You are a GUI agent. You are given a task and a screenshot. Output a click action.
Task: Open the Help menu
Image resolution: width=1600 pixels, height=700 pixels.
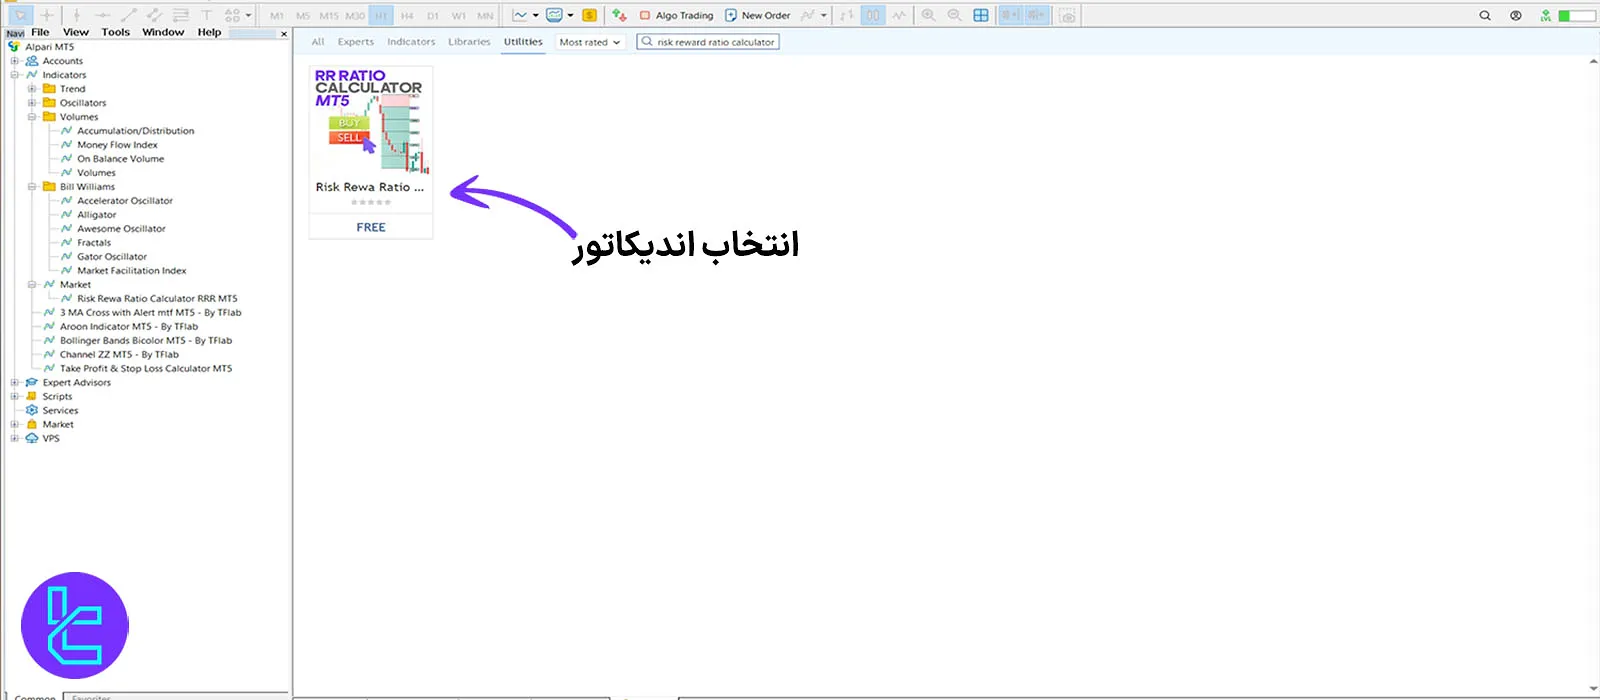click(209, 32)
